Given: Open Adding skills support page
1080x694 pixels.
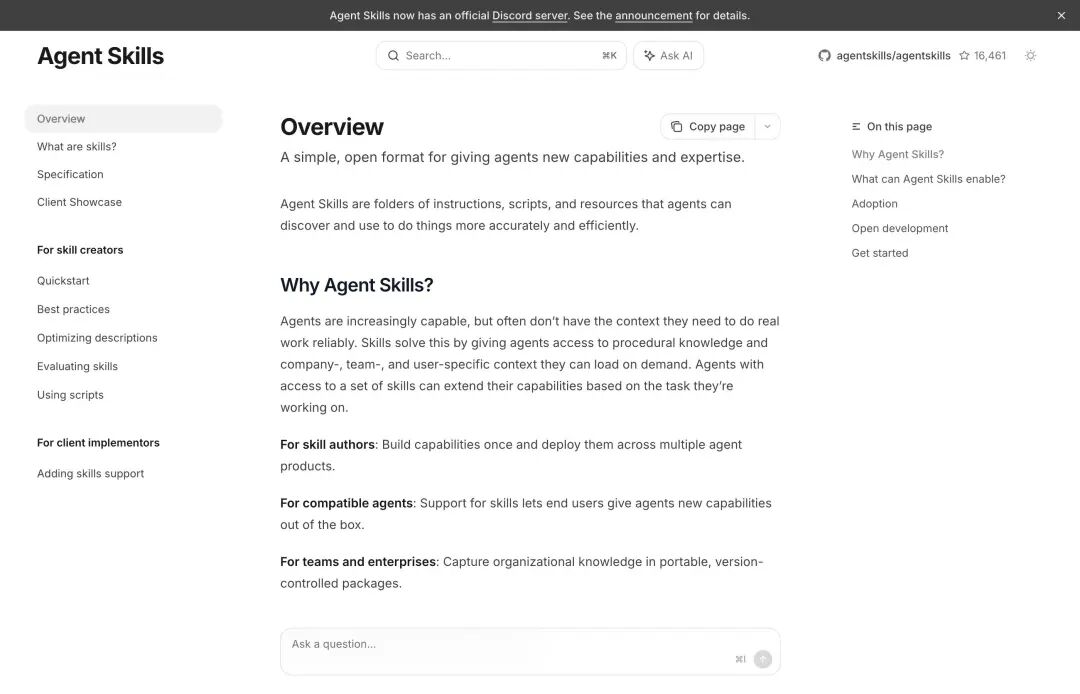Looking at the screenshot, I should pyautogui.click(x=90, y=474).
